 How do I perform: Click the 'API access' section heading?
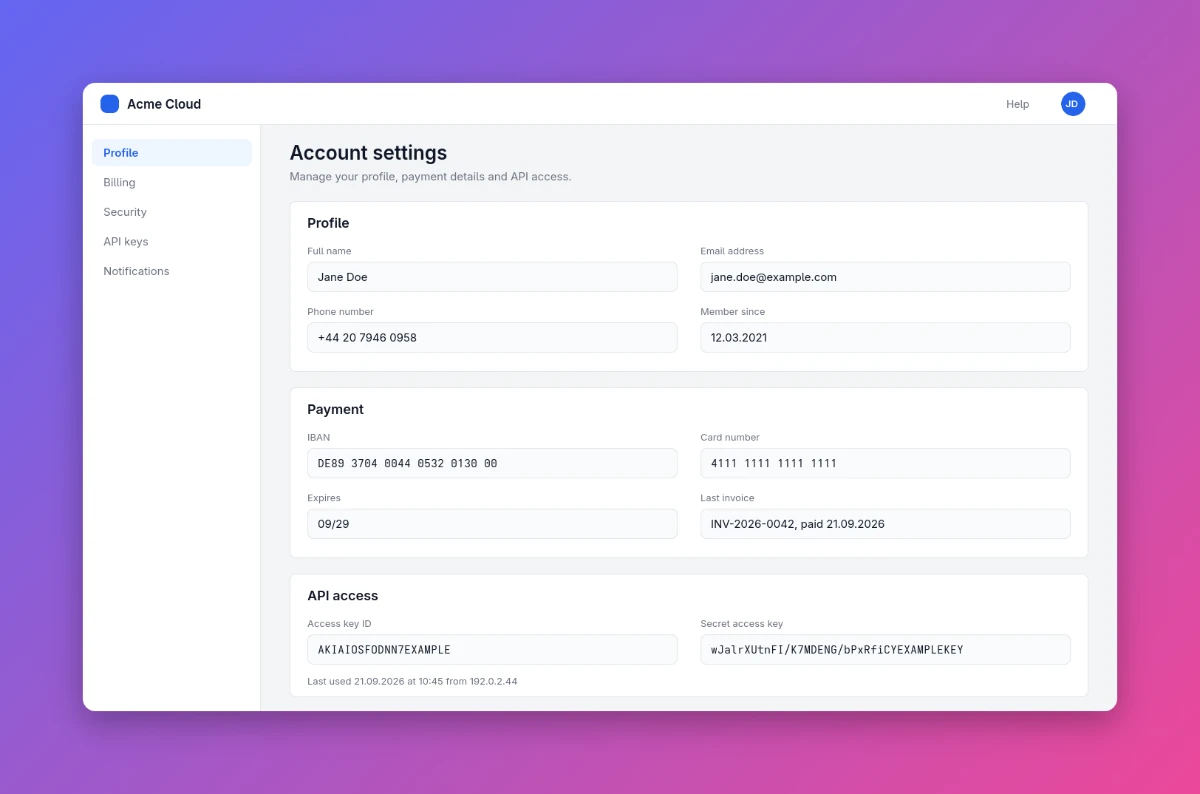342,595
